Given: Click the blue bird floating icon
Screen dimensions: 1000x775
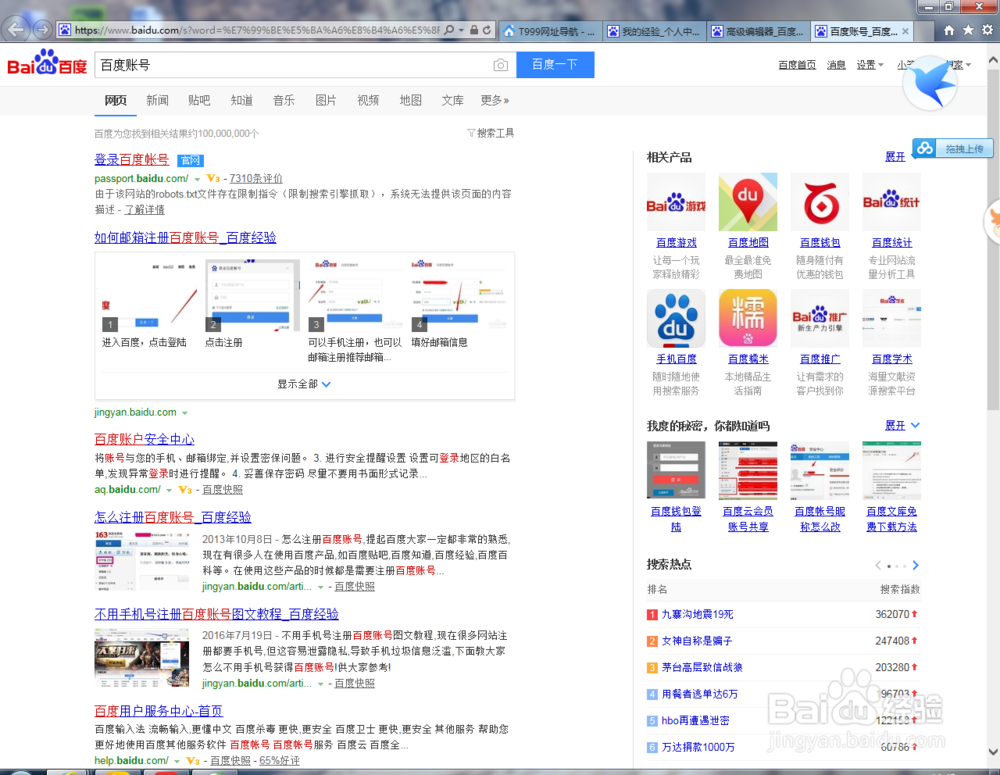Looking at the screenshot, I should pos(930,83).
